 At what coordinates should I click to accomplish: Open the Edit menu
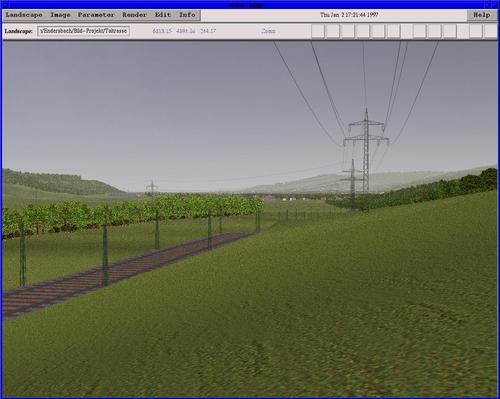(163, 15)
